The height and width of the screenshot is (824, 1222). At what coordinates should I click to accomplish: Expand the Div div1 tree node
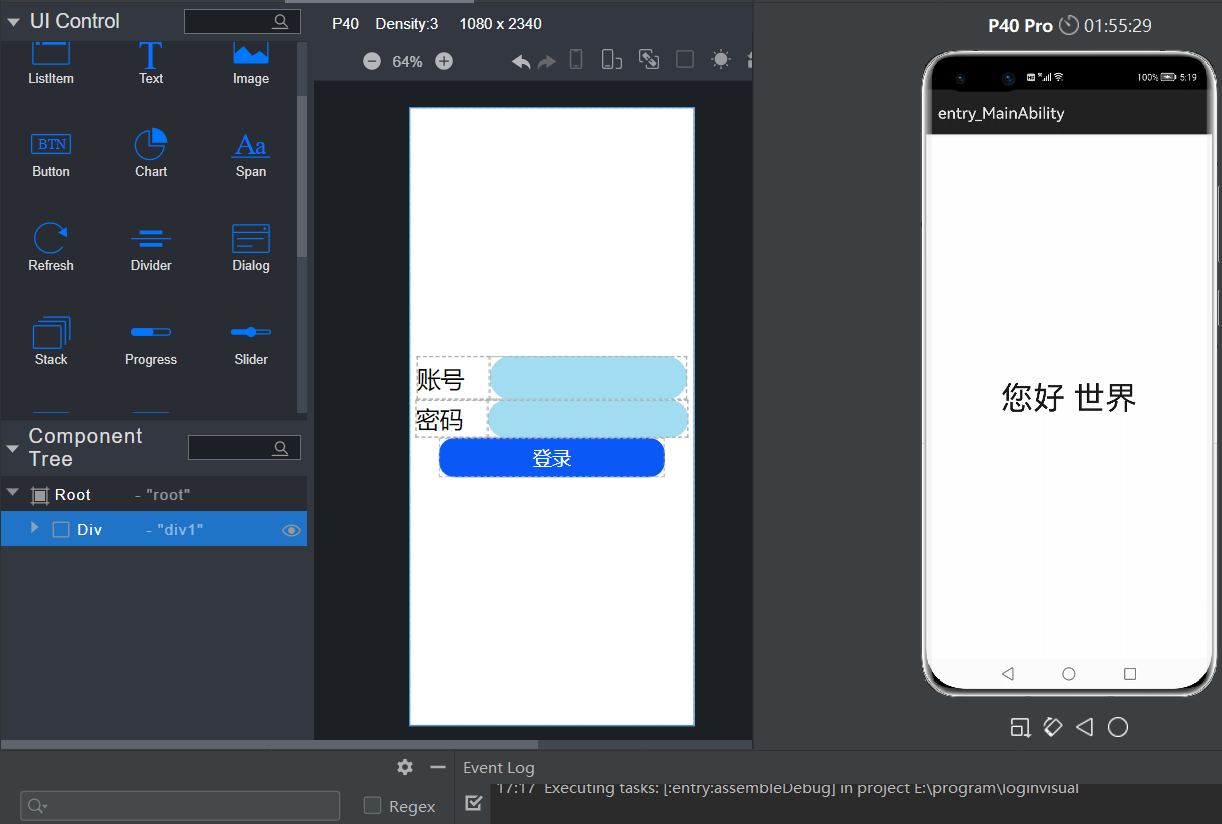click(x=35, y=528)
